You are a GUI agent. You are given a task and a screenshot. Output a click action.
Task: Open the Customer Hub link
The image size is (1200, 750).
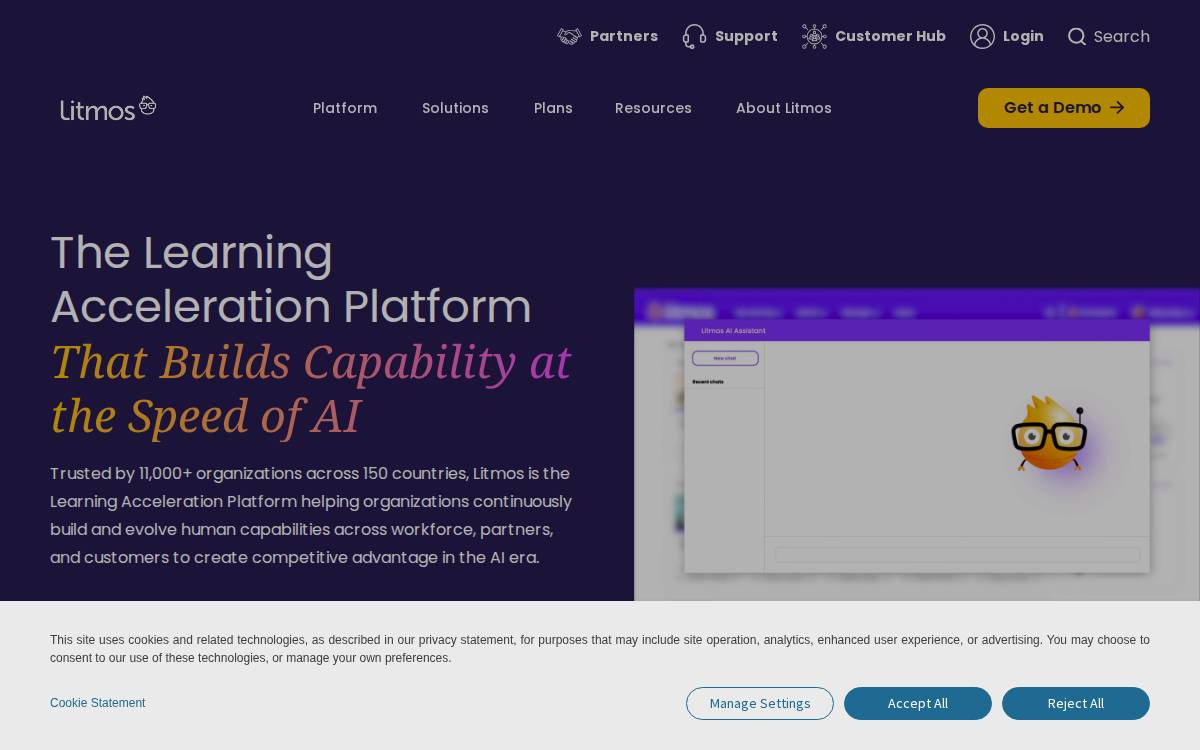click(x=890, y=36)
